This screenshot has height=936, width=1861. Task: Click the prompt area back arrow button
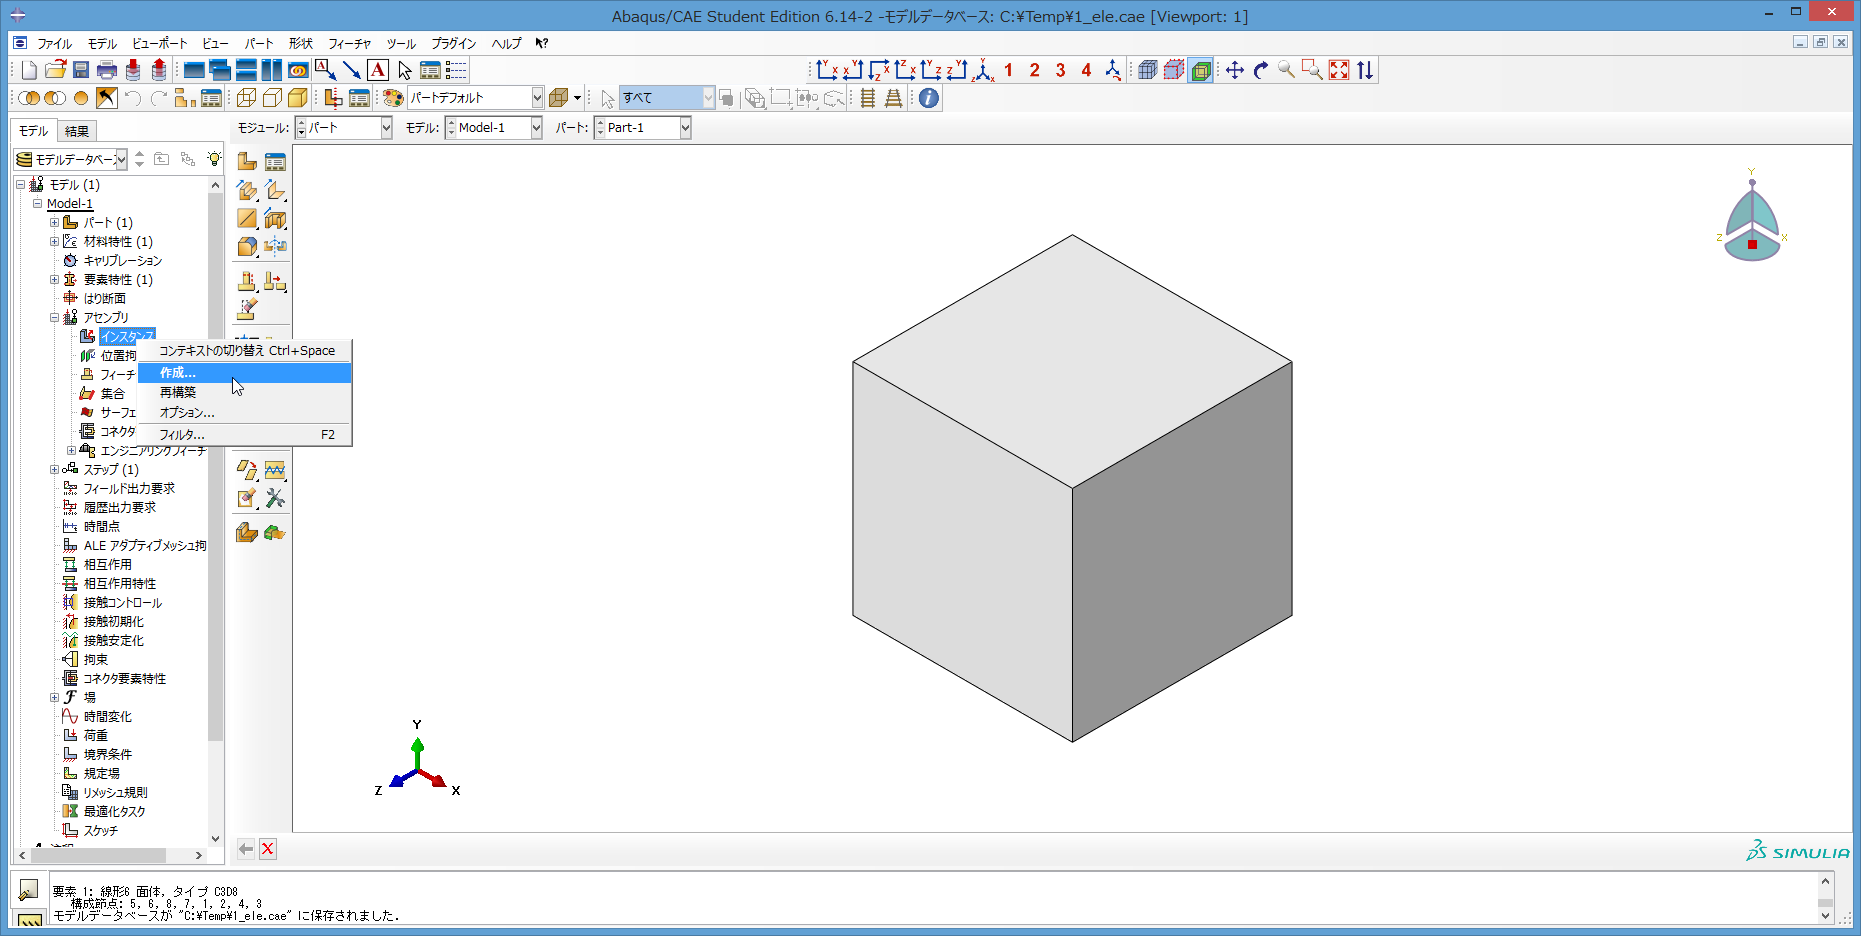(246, 849)
